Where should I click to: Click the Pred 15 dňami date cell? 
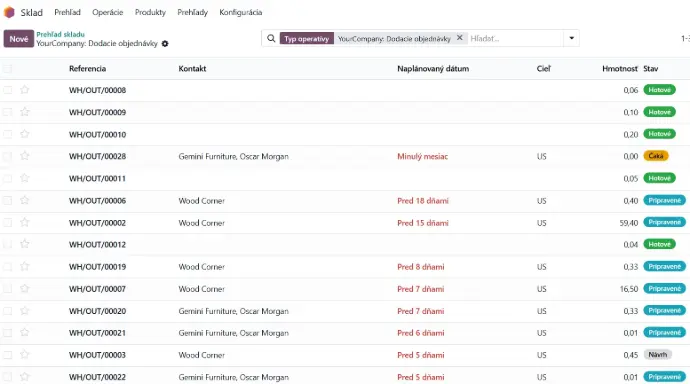[423, 223]
